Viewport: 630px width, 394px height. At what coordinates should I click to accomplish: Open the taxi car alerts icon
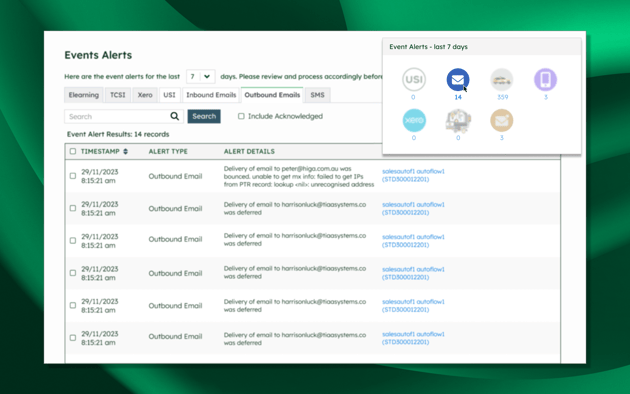(x=502, y=80)
